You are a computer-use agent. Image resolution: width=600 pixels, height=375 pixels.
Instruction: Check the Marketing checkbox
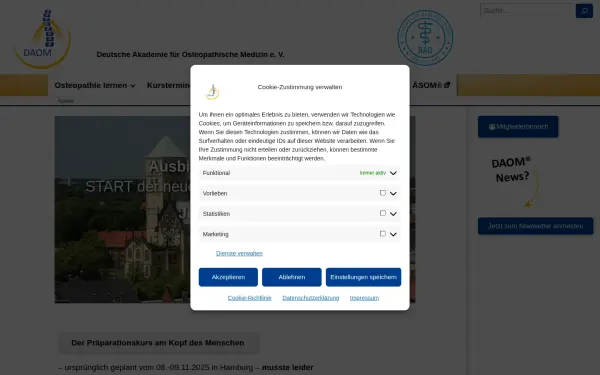[383, 233]
